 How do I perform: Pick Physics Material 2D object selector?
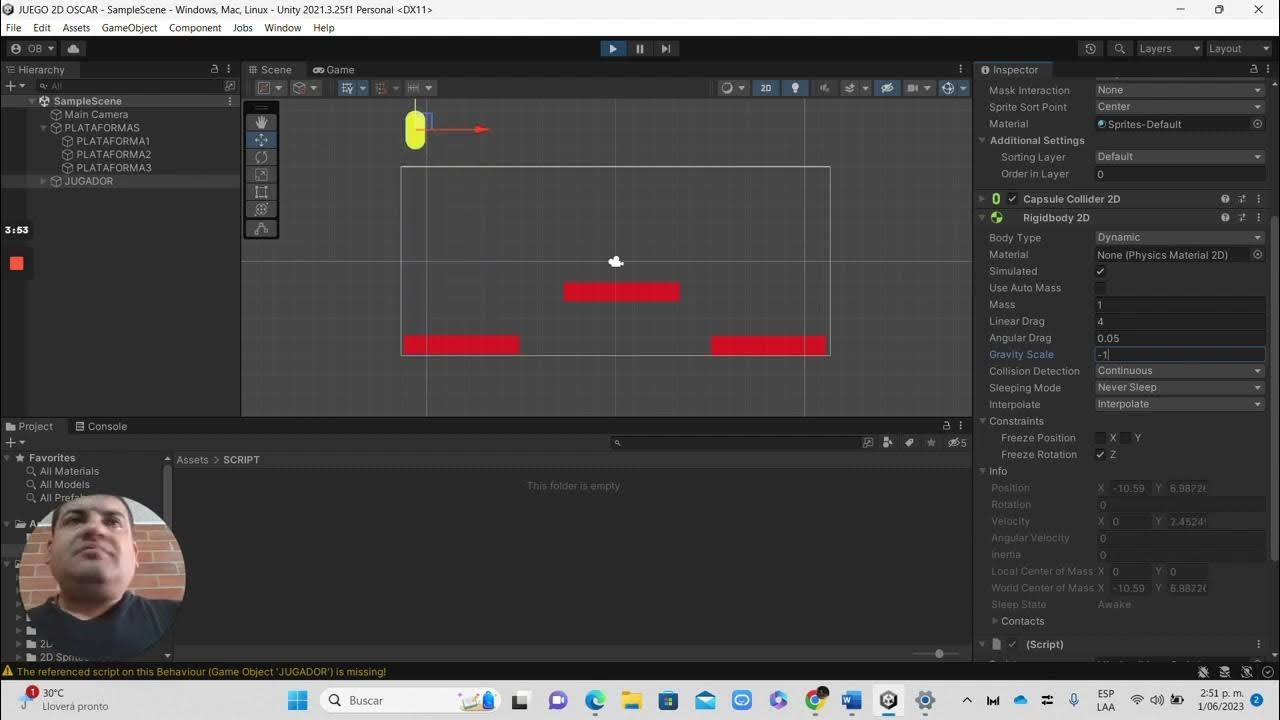[1258, 254]
